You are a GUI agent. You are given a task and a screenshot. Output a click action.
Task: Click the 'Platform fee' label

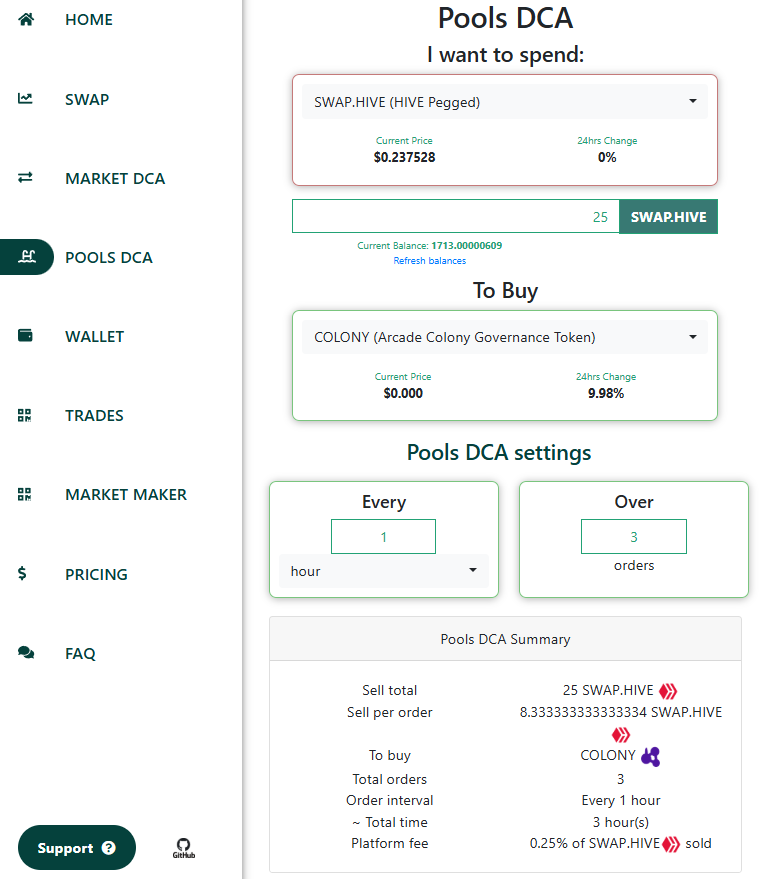(390, 844)
